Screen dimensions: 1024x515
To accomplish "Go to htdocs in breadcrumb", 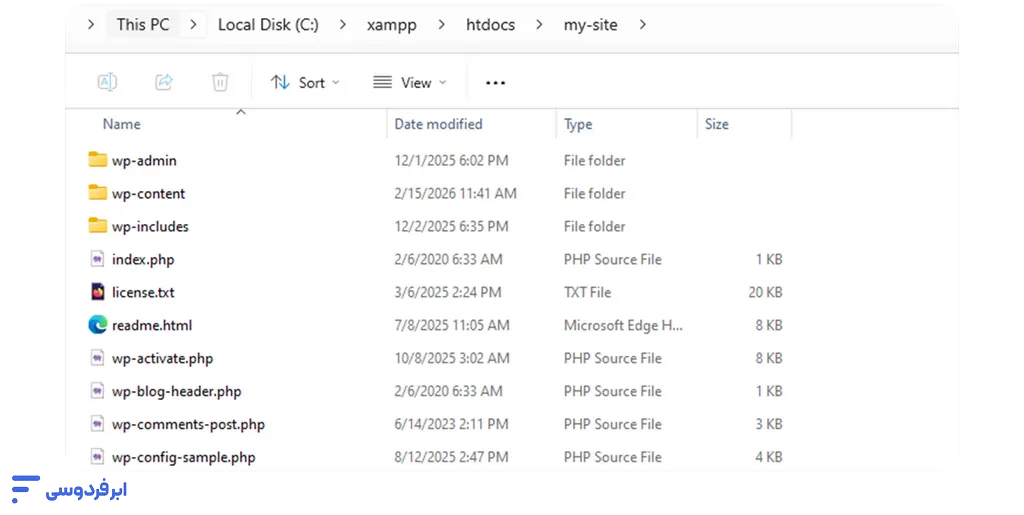I will pyautogui.click(x=490, y=25).
